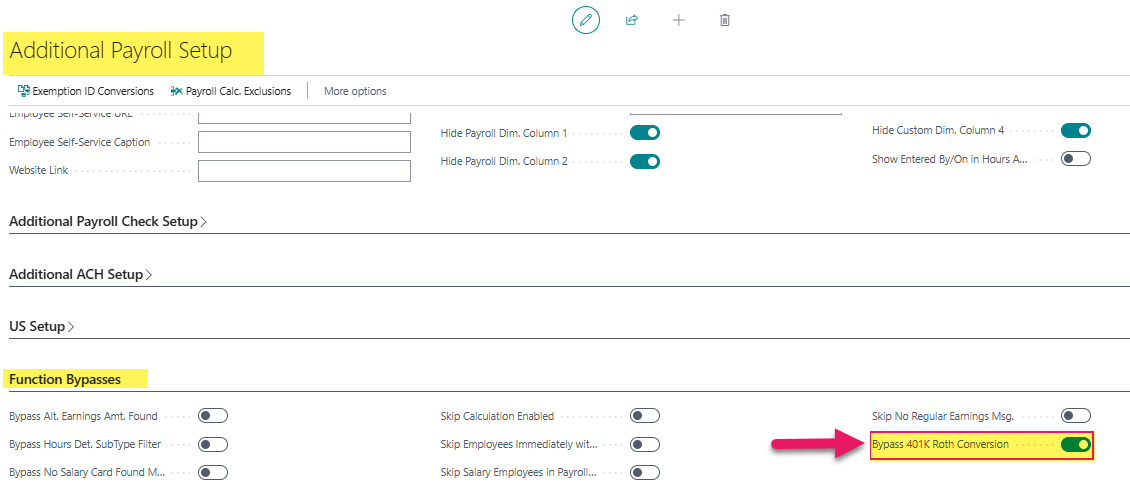The width and height of the screenshot is (1130, 490).
Task: Click the share icon at top
Action: coord(632,20)
